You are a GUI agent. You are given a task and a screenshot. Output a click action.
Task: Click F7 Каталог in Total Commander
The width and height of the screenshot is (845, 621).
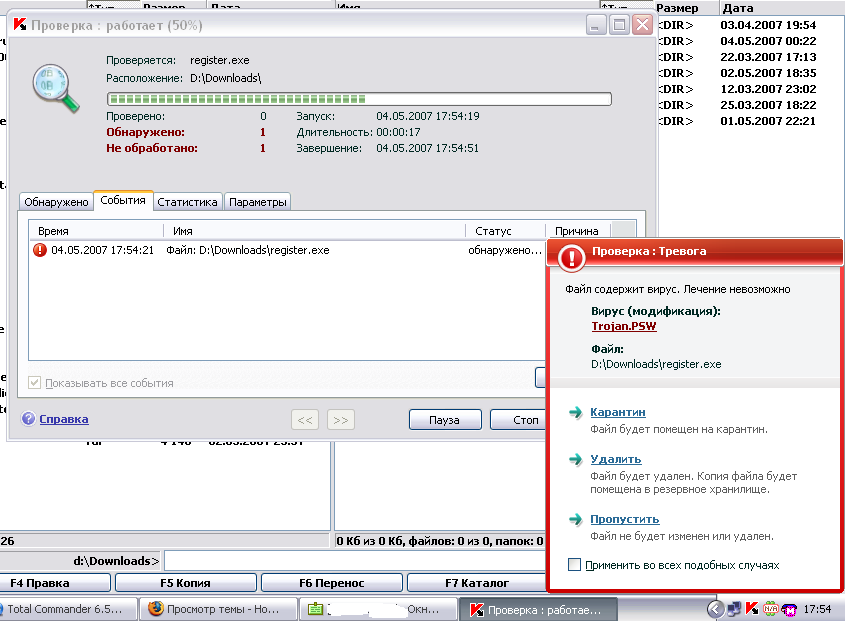click(x=476, y=583)
